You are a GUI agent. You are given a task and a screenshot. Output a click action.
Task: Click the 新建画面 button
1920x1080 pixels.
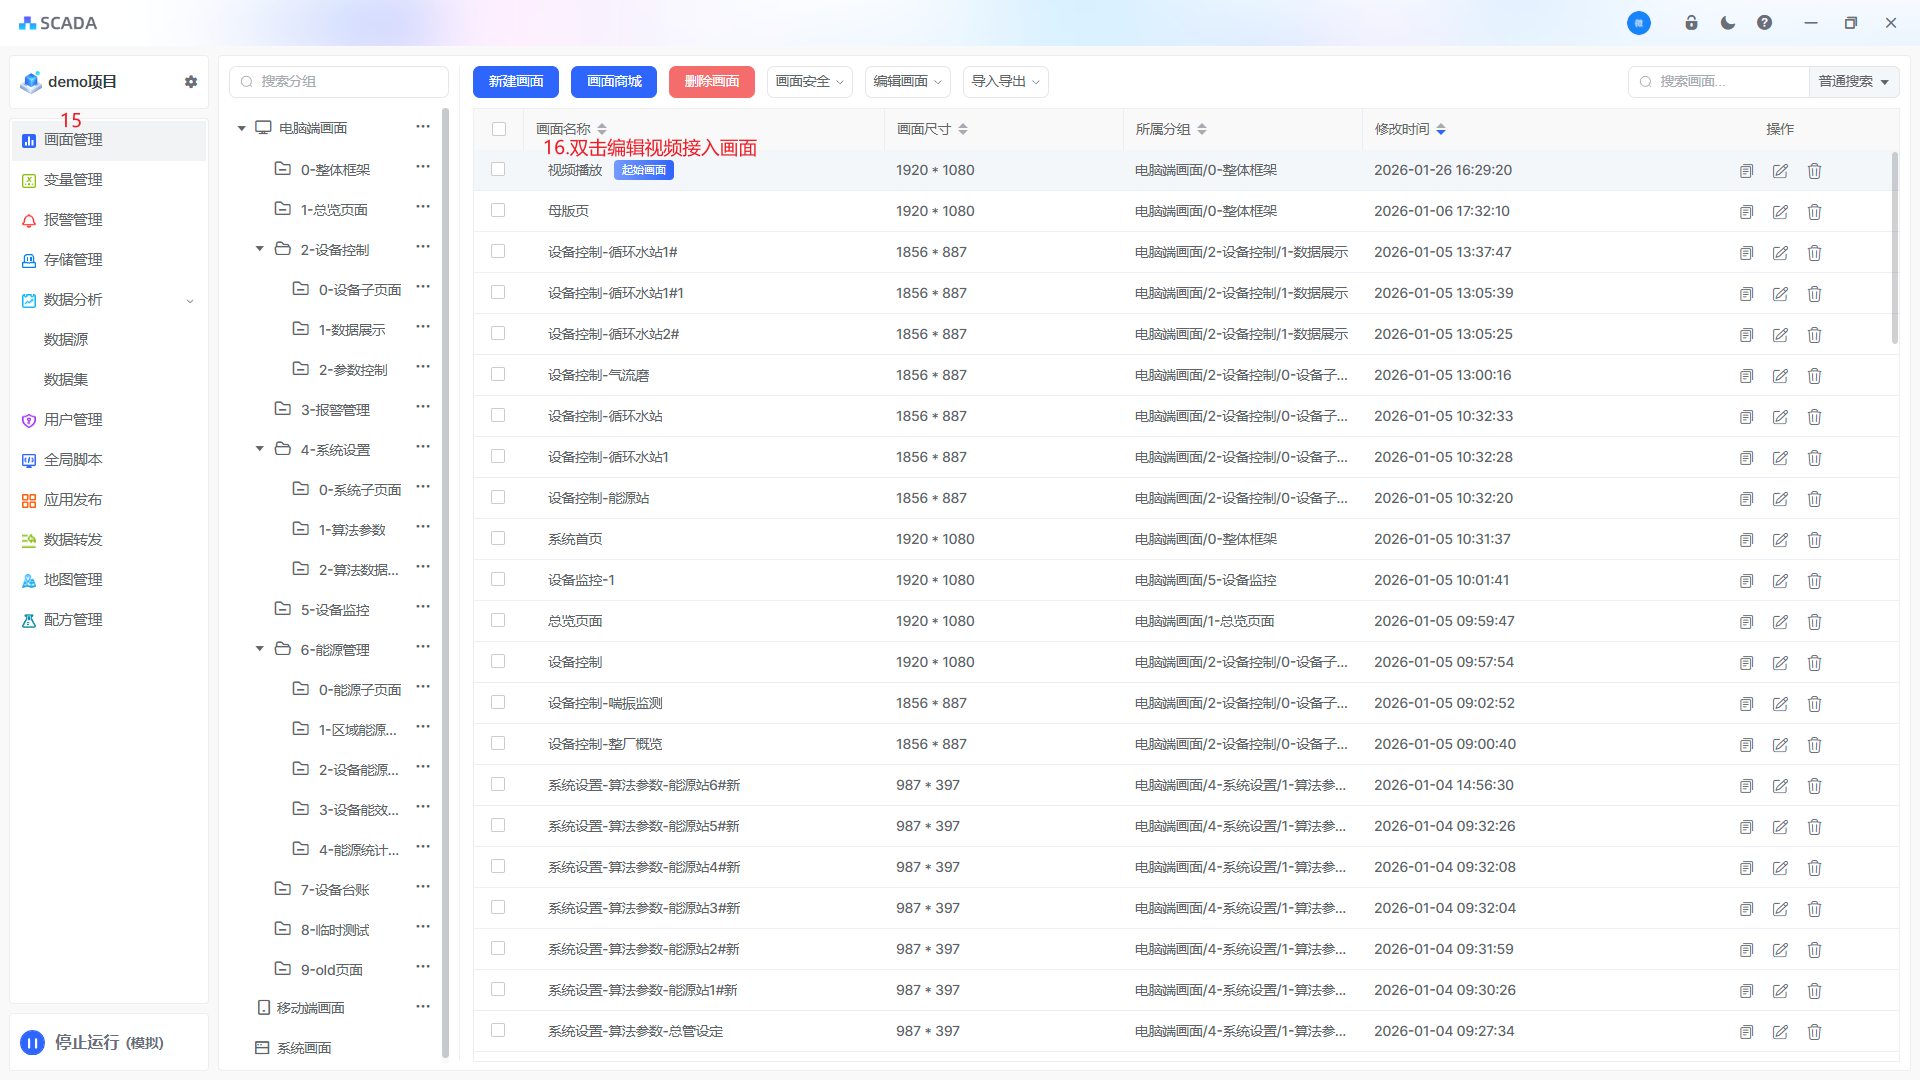[516, 82]
